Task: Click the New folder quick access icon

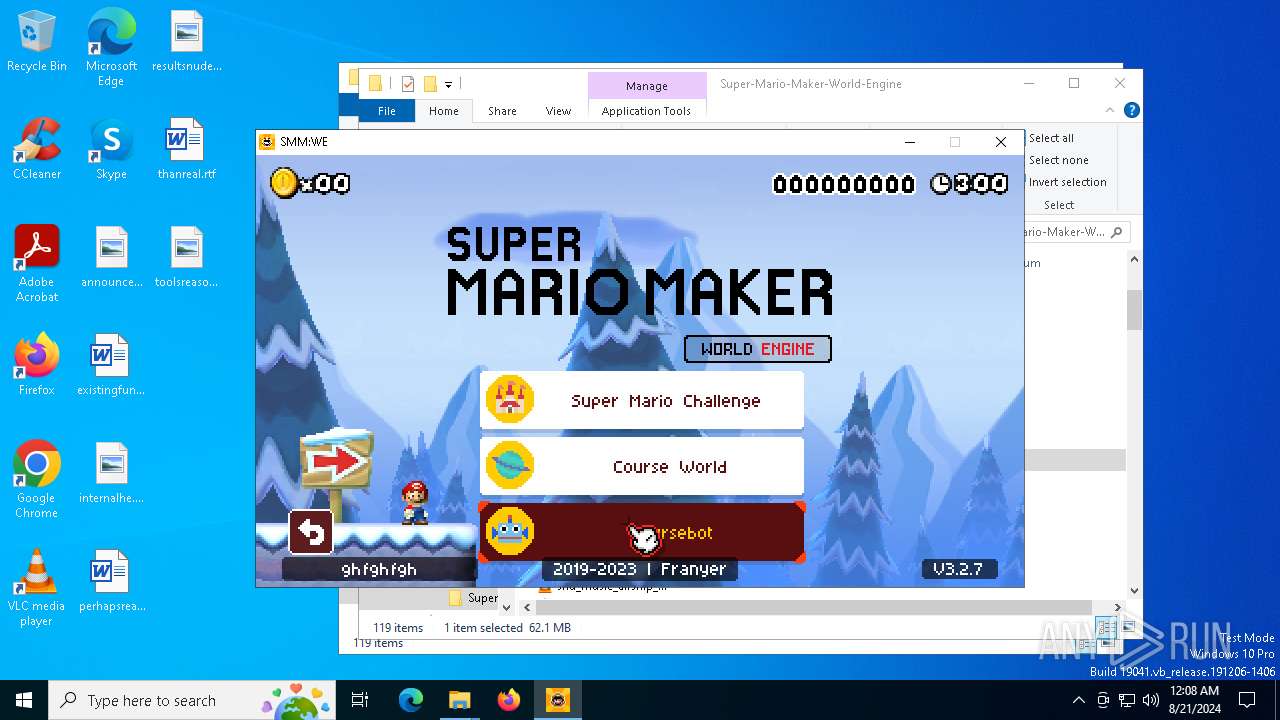Action: click(430, 84)
